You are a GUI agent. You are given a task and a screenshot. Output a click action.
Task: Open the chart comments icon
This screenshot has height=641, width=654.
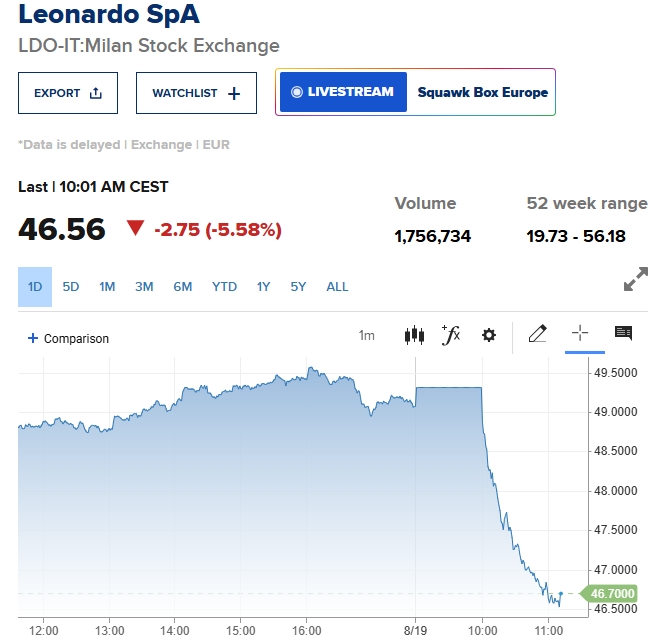click(623, 334)
